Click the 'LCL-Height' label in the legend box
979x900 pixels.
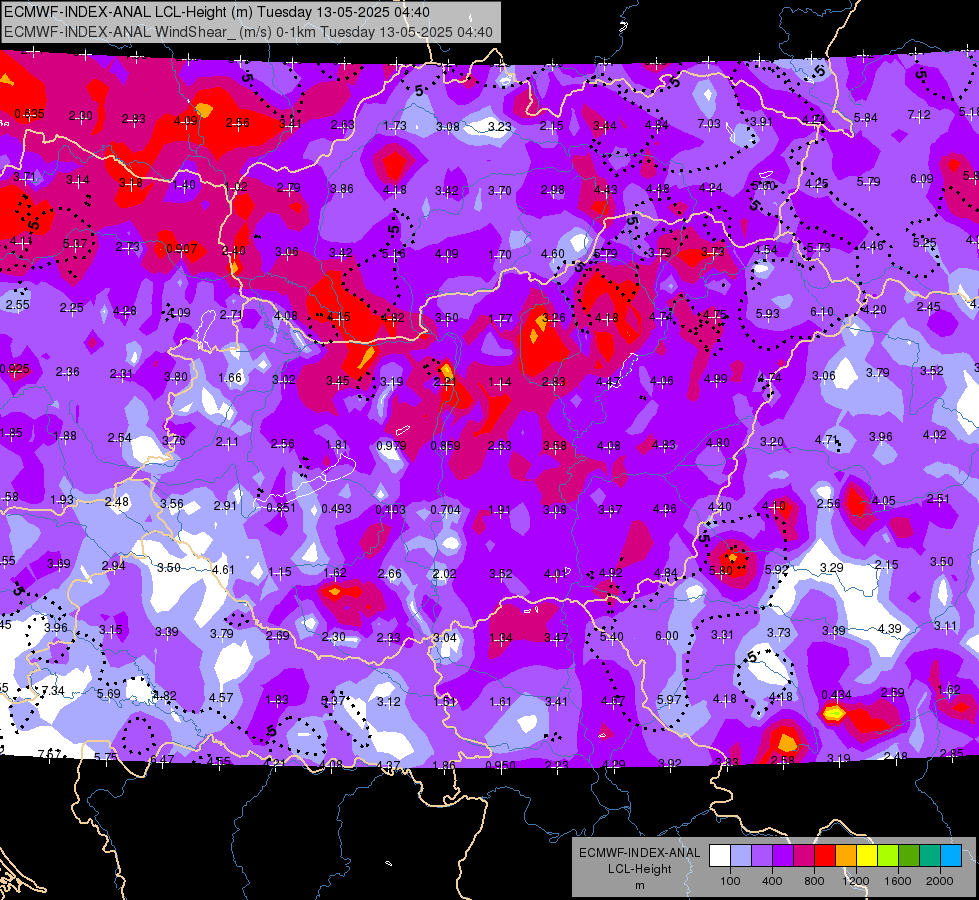point(639,869)
